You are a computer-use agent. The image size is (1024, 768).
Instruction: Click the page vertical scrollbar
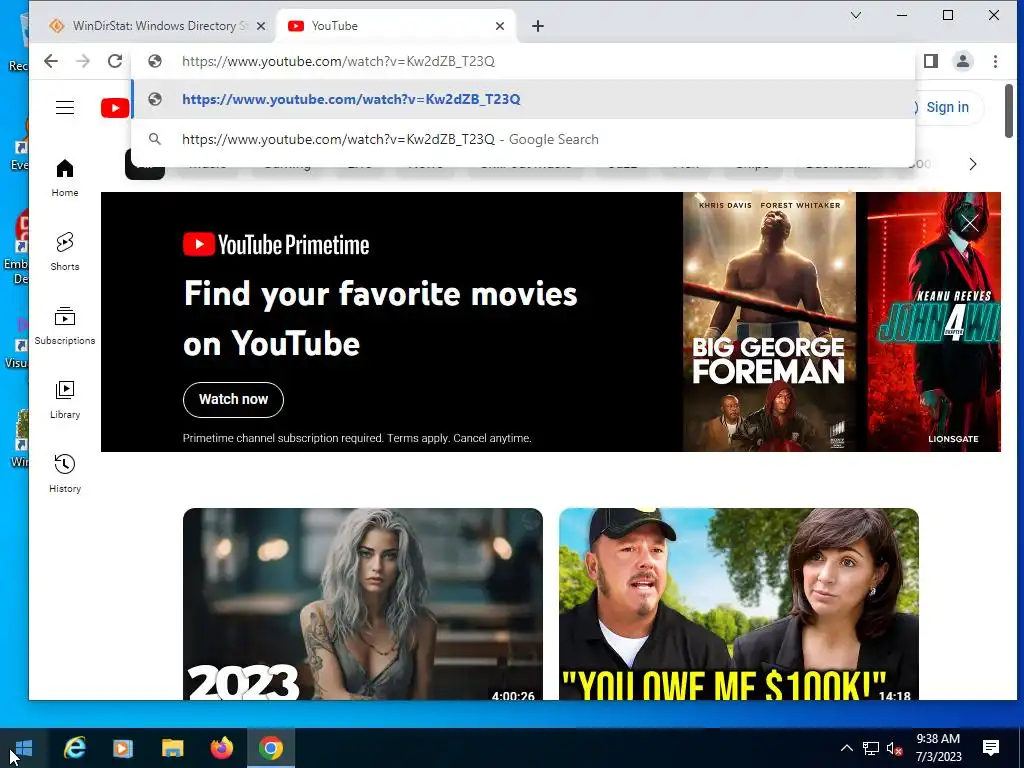click(x=1009, y=111)
